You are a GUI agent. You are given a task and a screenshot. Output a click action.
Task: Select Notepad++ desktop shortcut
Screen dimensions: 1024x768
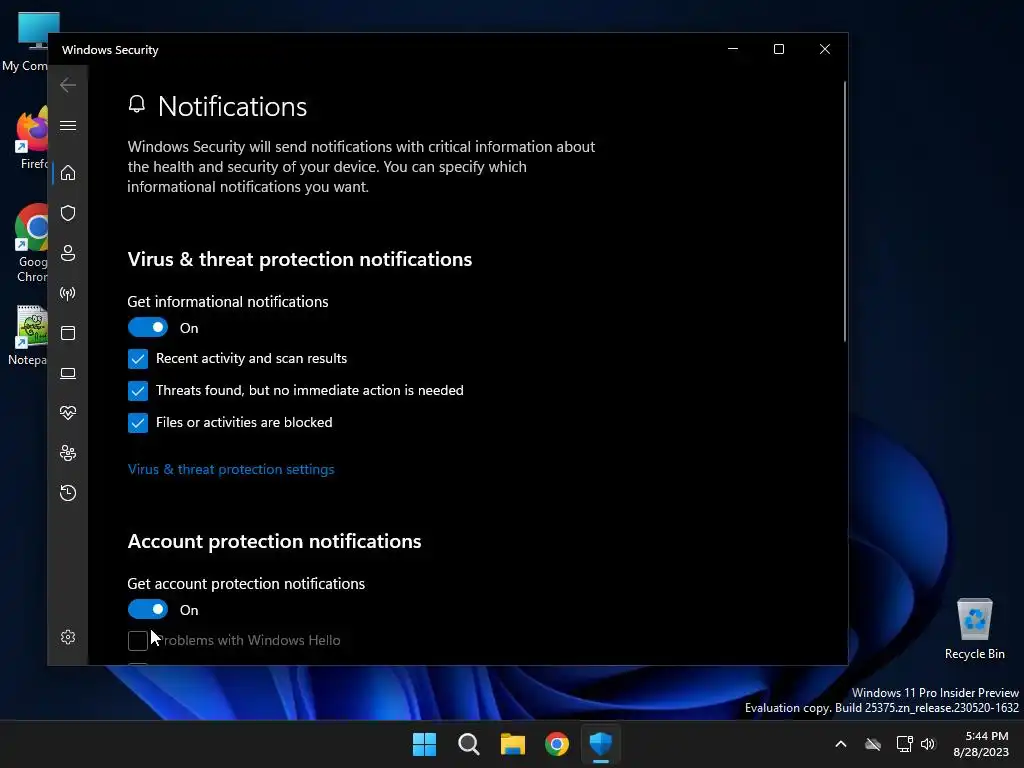click(30, 335)
